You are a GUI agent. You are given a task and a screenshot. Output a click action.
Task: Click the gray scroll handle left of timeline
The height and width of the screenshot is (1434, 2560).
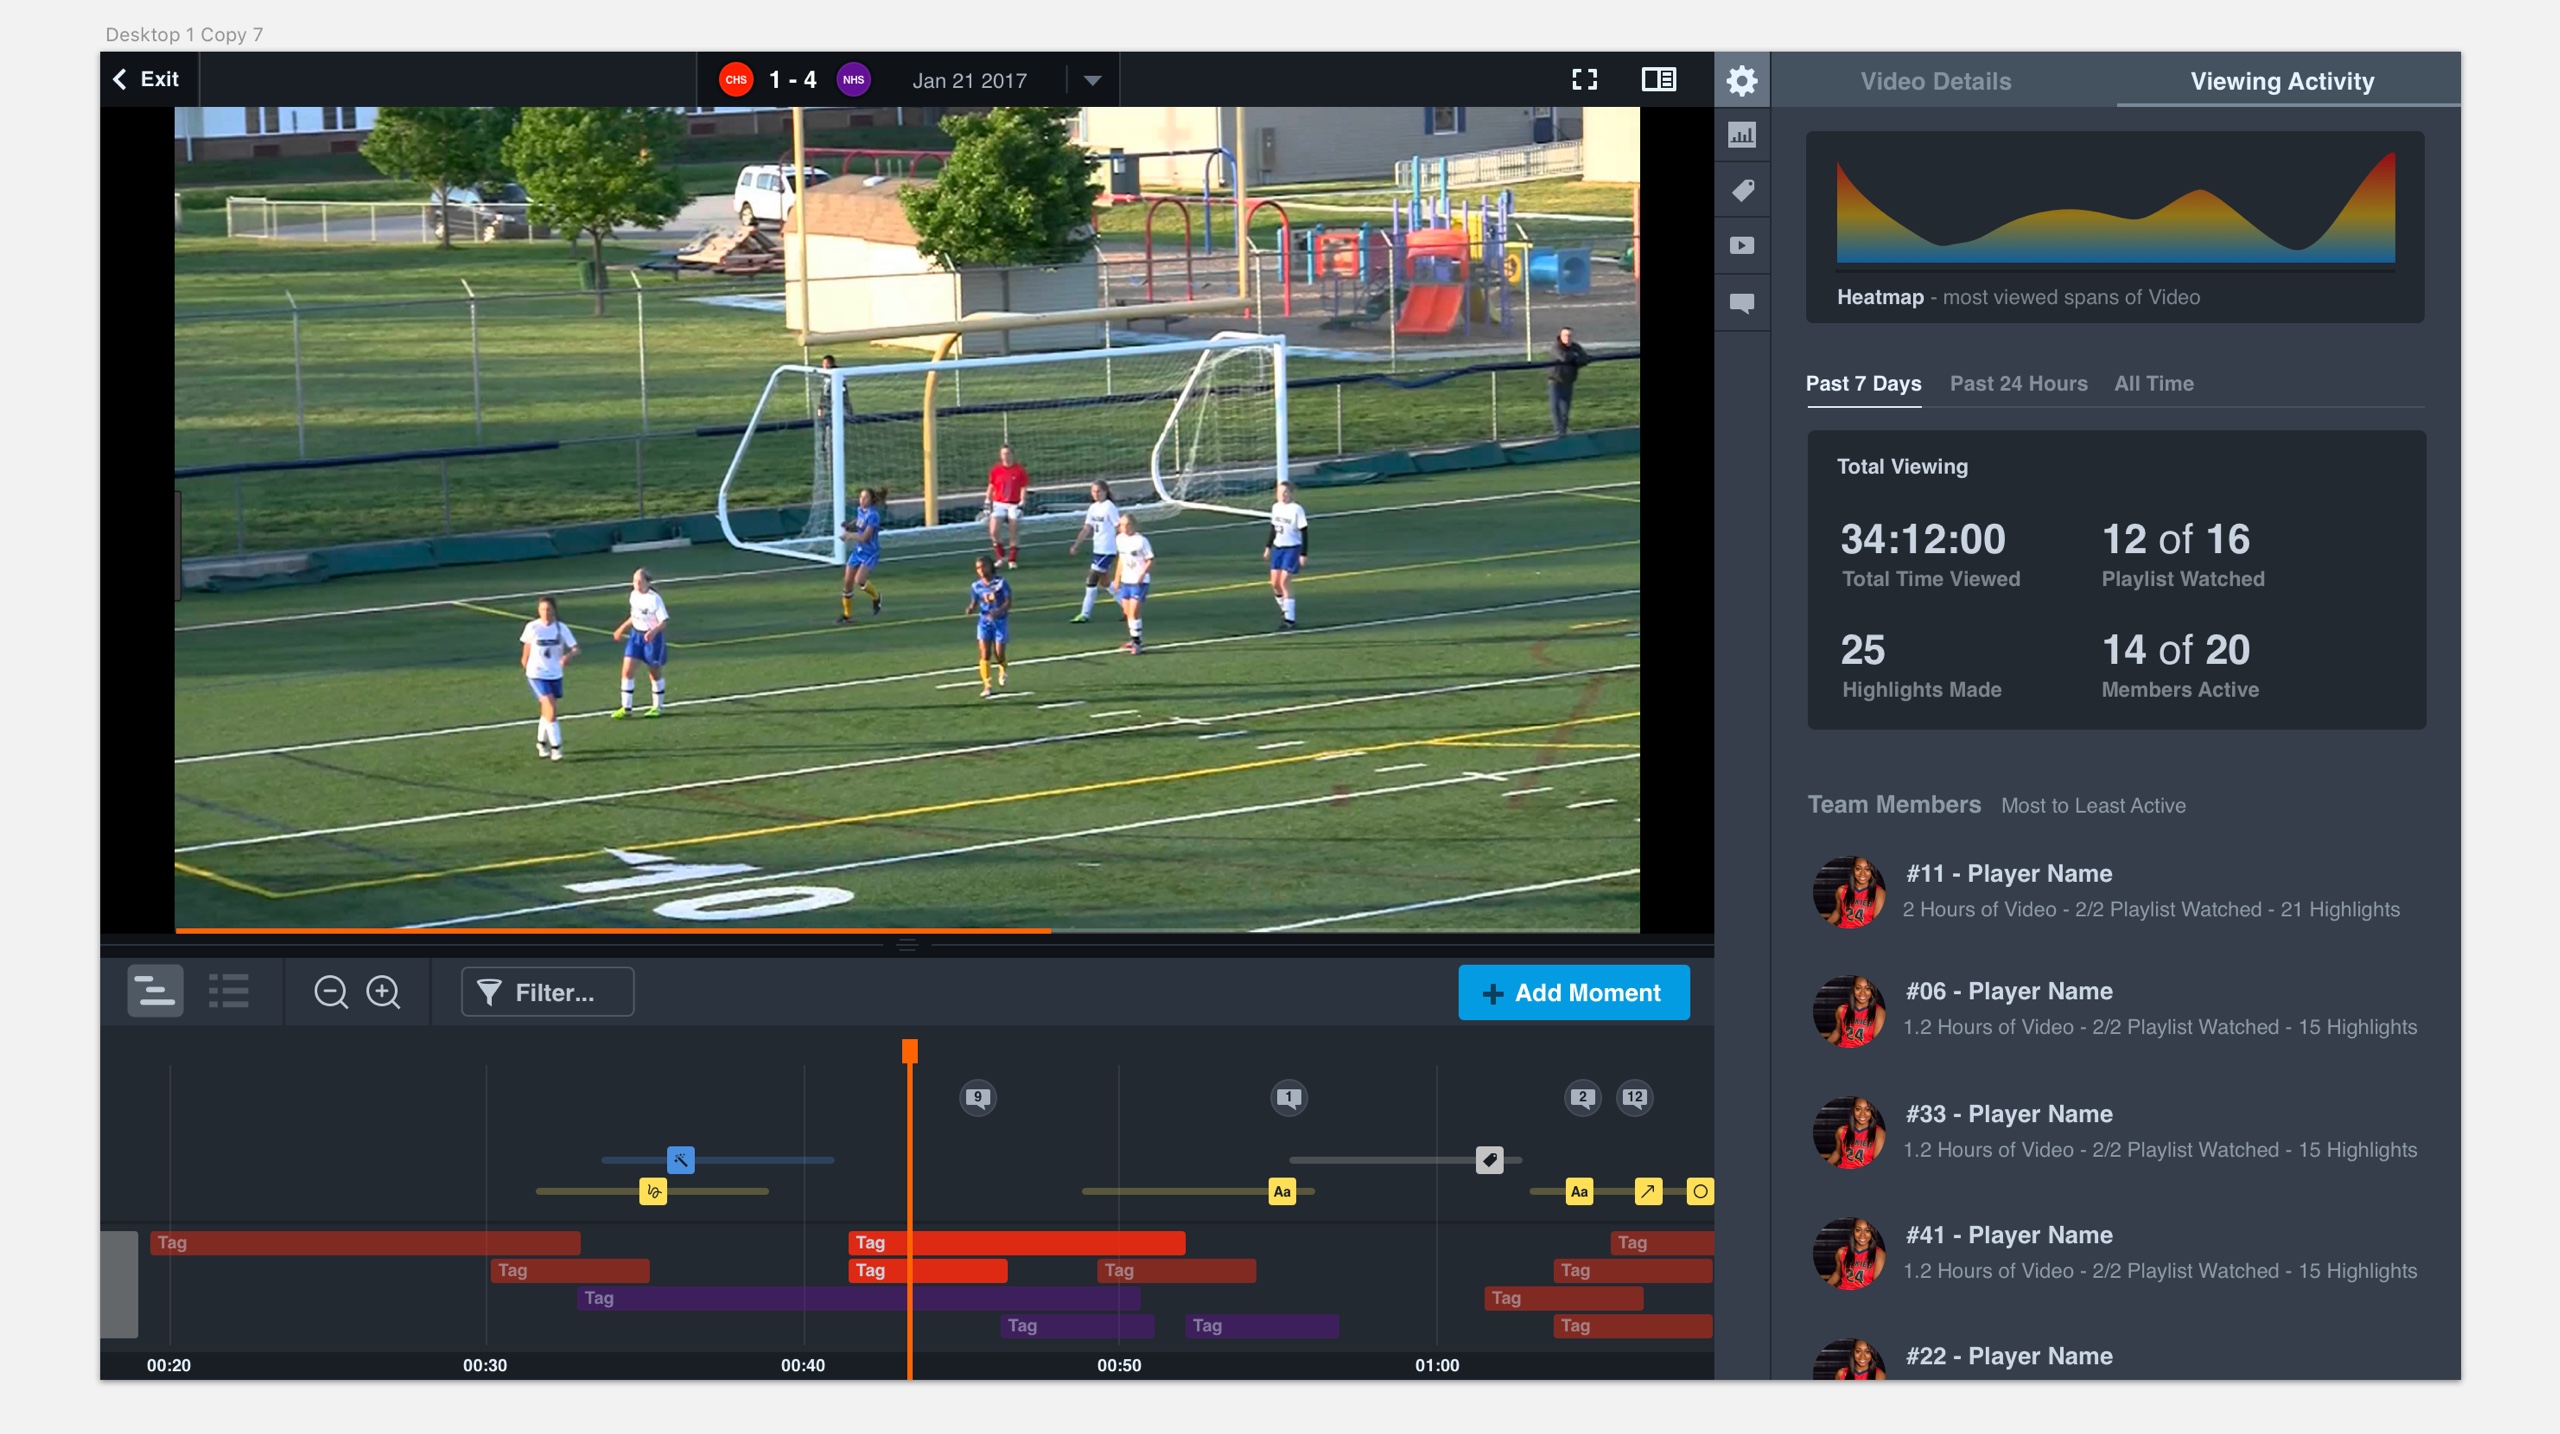[x=119, y=1284]
